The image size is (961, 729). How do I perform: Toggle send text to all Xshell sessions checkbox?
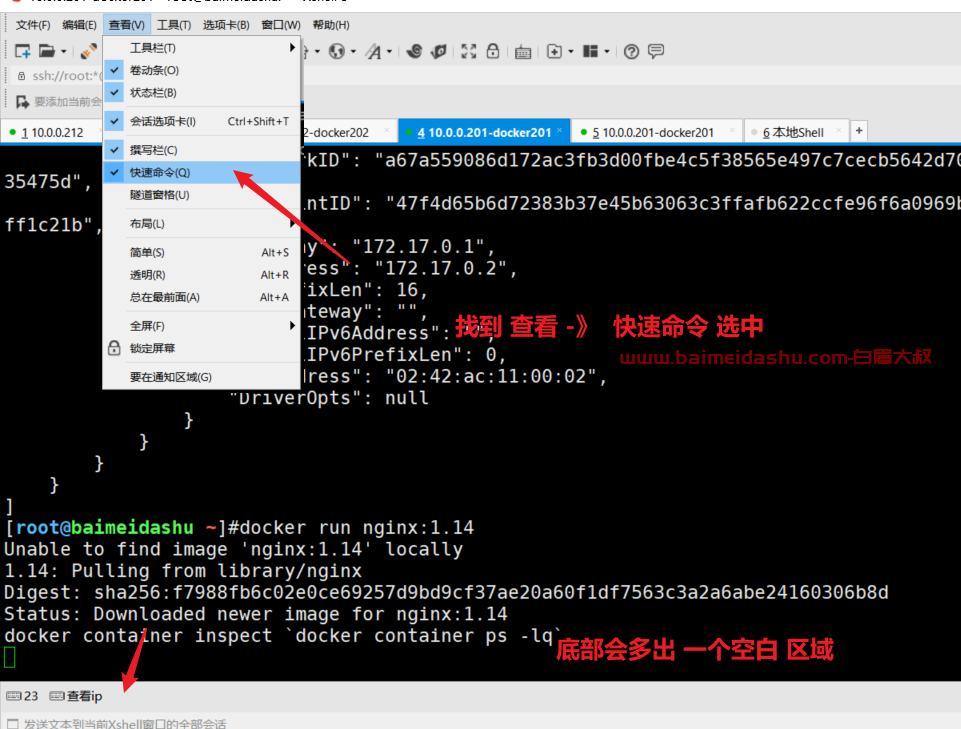tap(13, 723)
